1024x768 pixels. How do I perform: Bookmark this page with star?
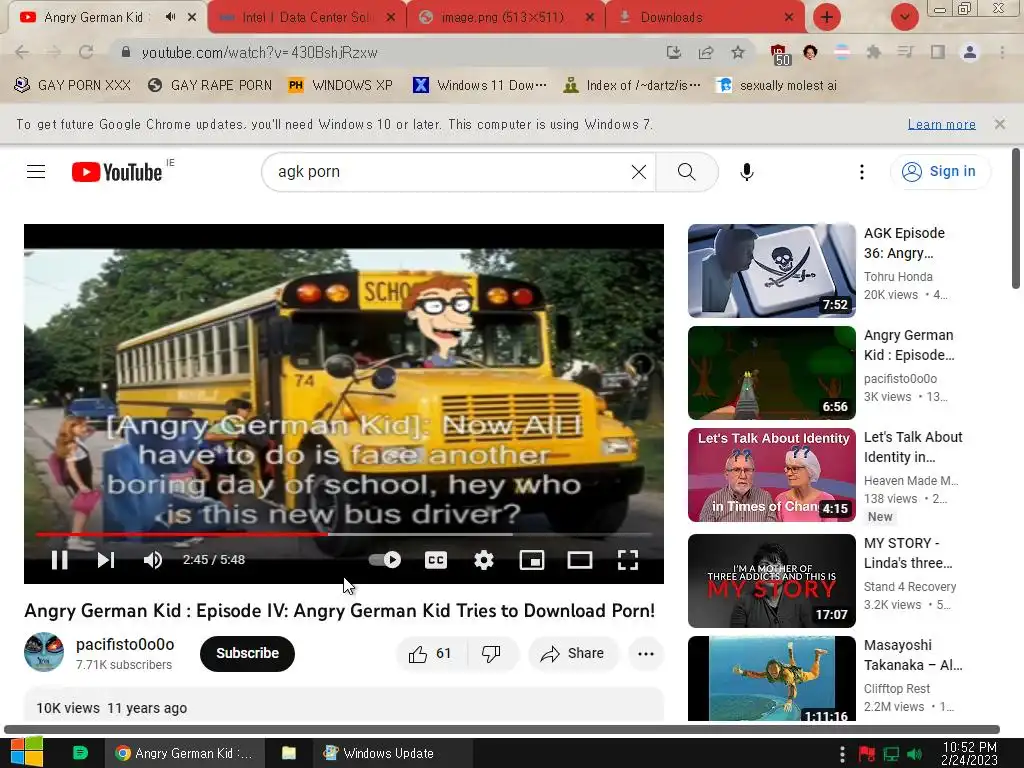pos(737,52)
